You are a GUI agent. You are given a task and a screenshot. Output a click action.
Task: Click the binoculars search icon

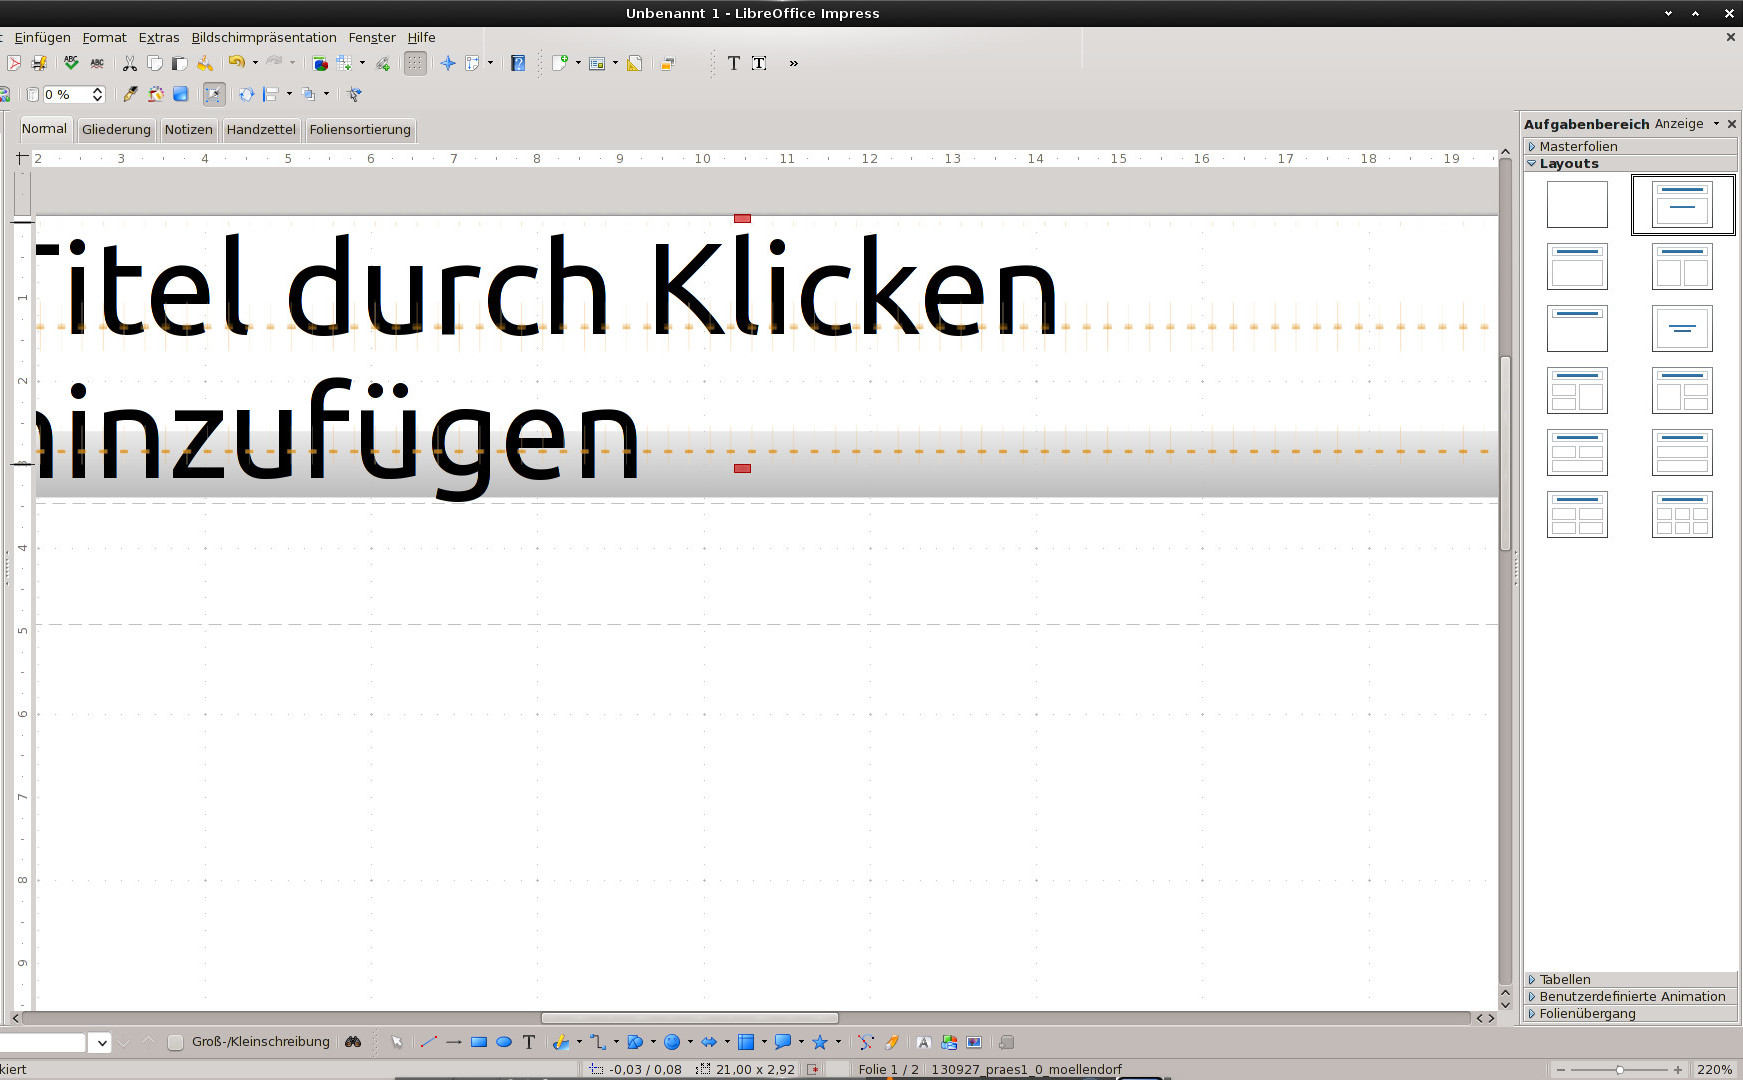[353, 1042]
